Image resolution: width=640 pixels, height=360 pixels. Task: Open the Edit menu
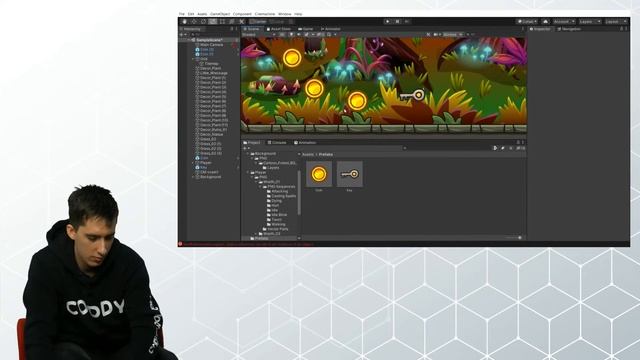191,14
